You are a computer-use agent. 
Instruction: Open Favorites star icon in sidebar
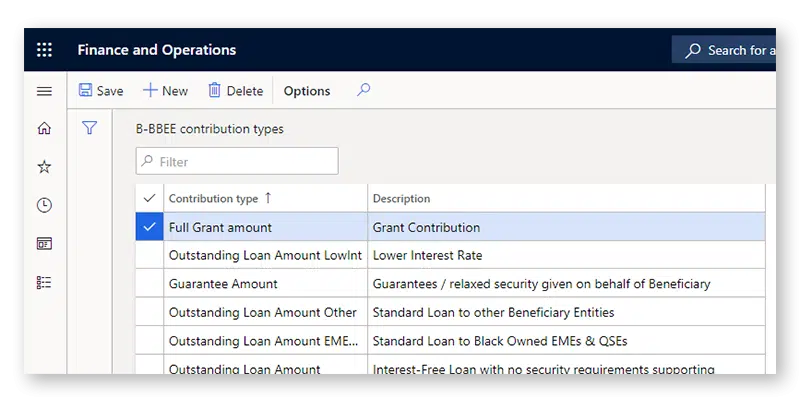[44, 167]
